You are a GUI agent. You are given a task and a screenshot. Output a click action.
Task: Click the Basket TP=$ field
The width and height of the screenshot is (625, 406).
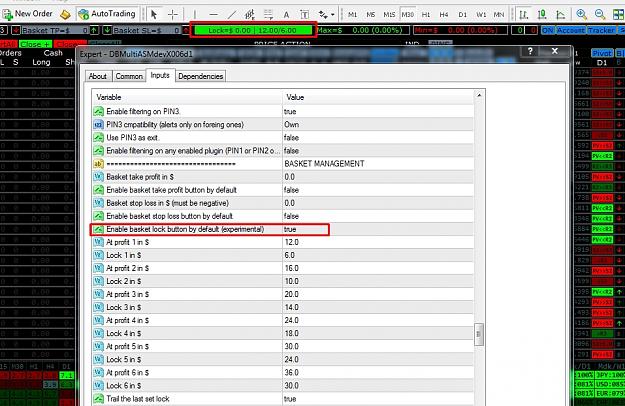55,30
